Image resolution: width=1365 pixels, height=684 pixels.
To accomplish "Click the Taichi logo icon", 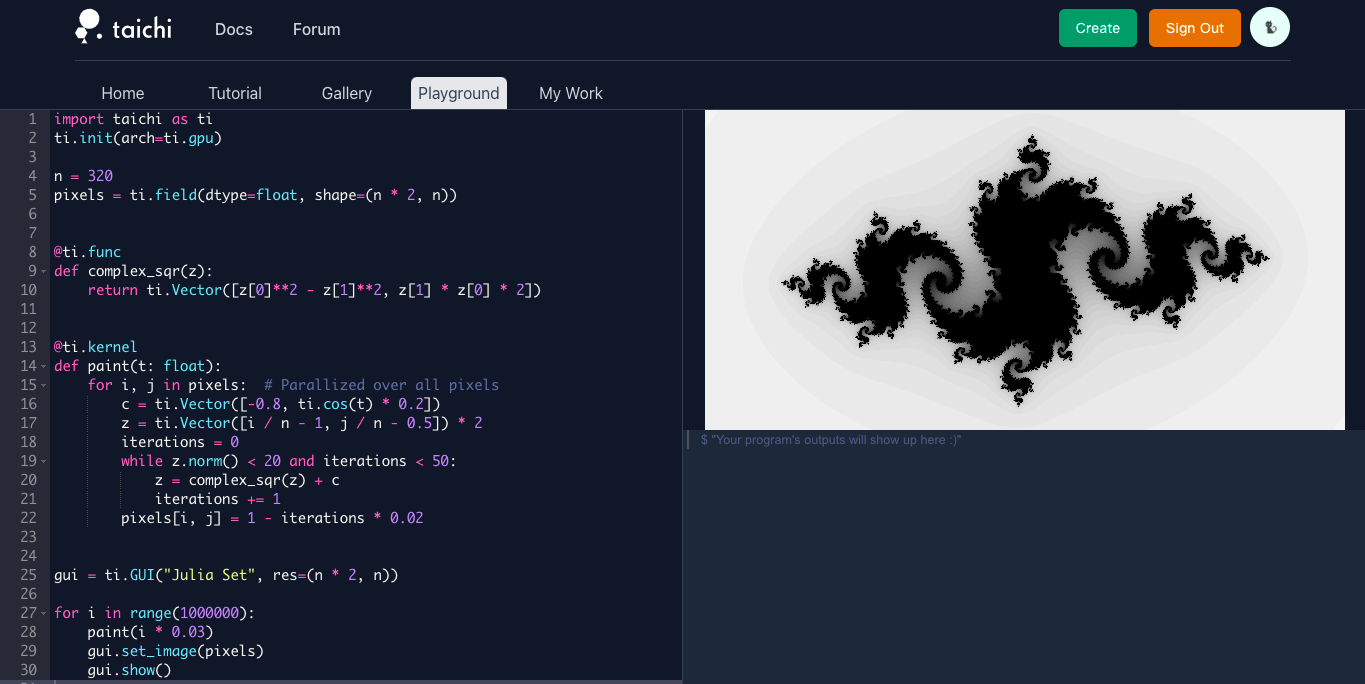I will click(x=88, y=27).
